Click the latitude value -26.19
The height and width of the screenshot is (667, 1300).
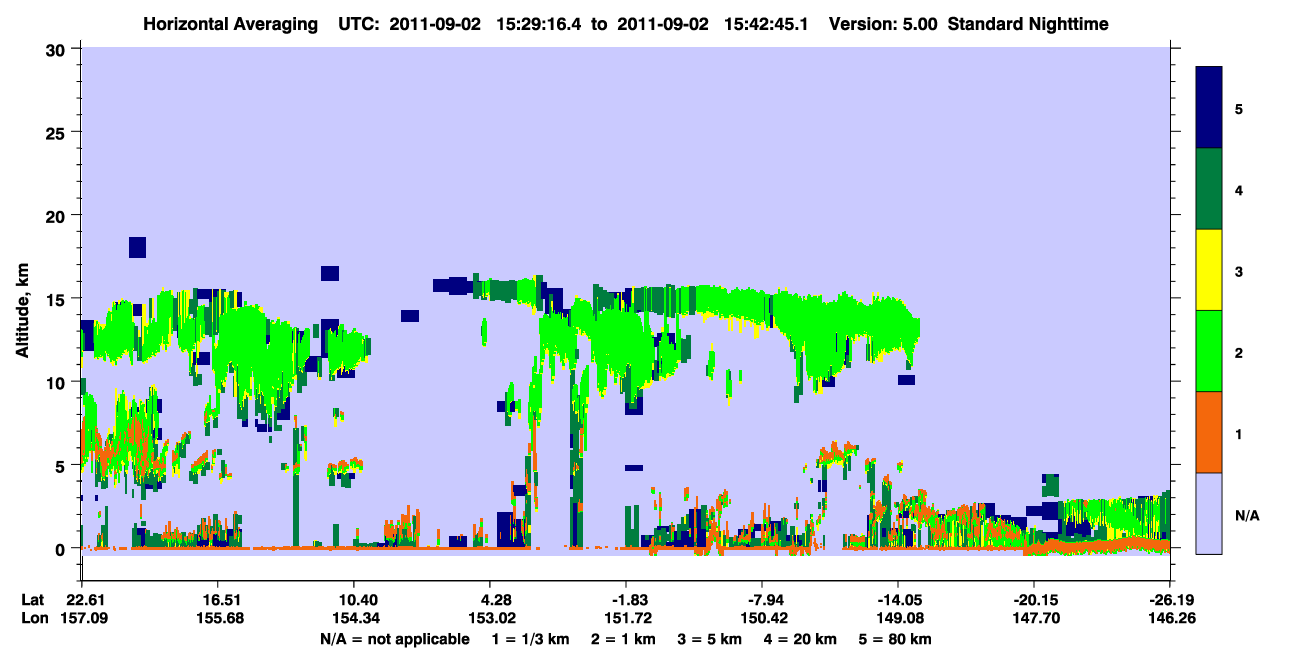point(1171,600)
